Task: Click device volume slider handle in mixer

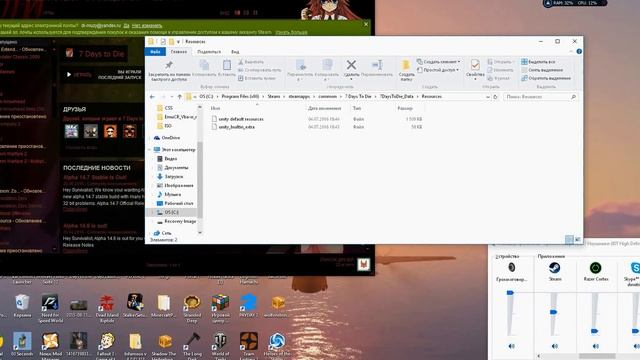Action: click(x=510, y=293)
